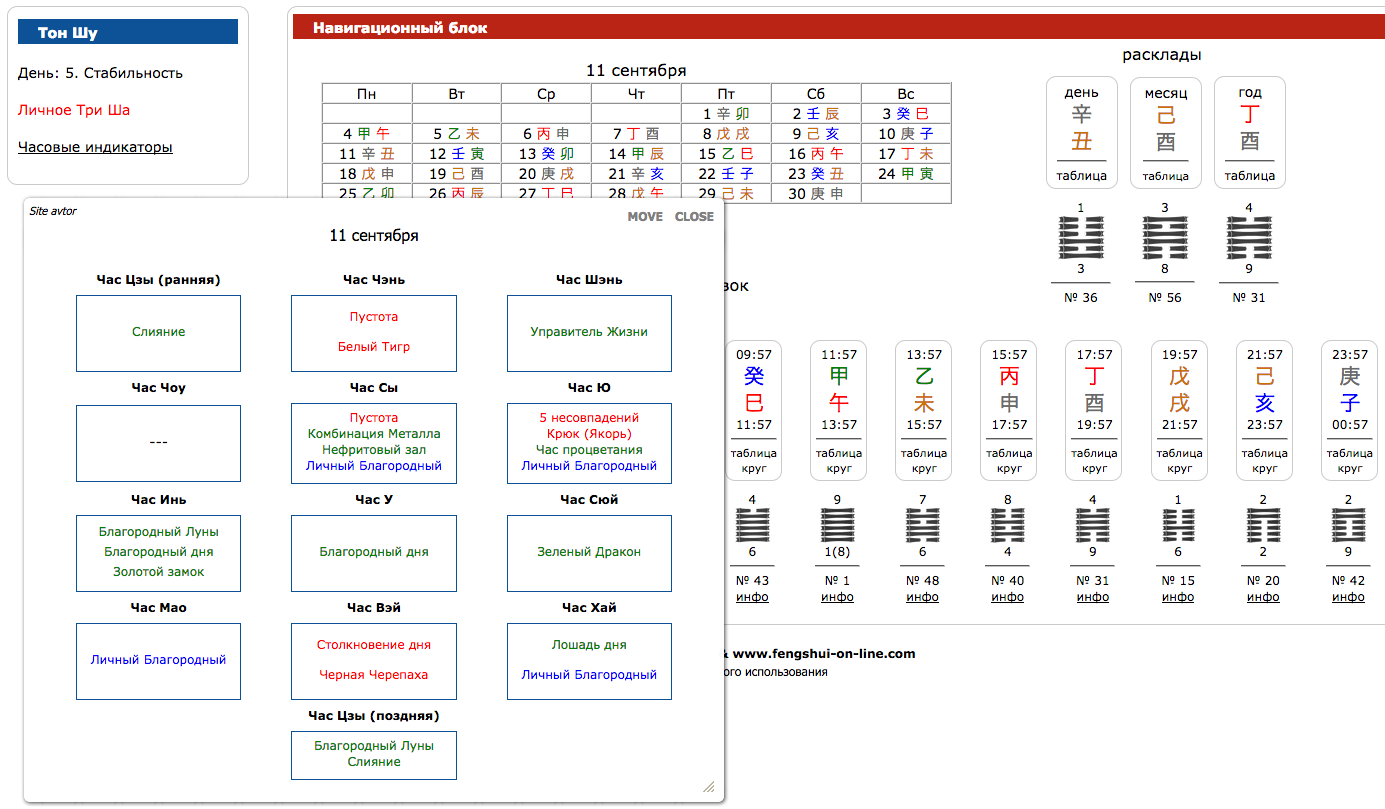1385x809 pixels.
Task: Click hexagram № 43 under 09:57 column
Action: tap(752, 526)
